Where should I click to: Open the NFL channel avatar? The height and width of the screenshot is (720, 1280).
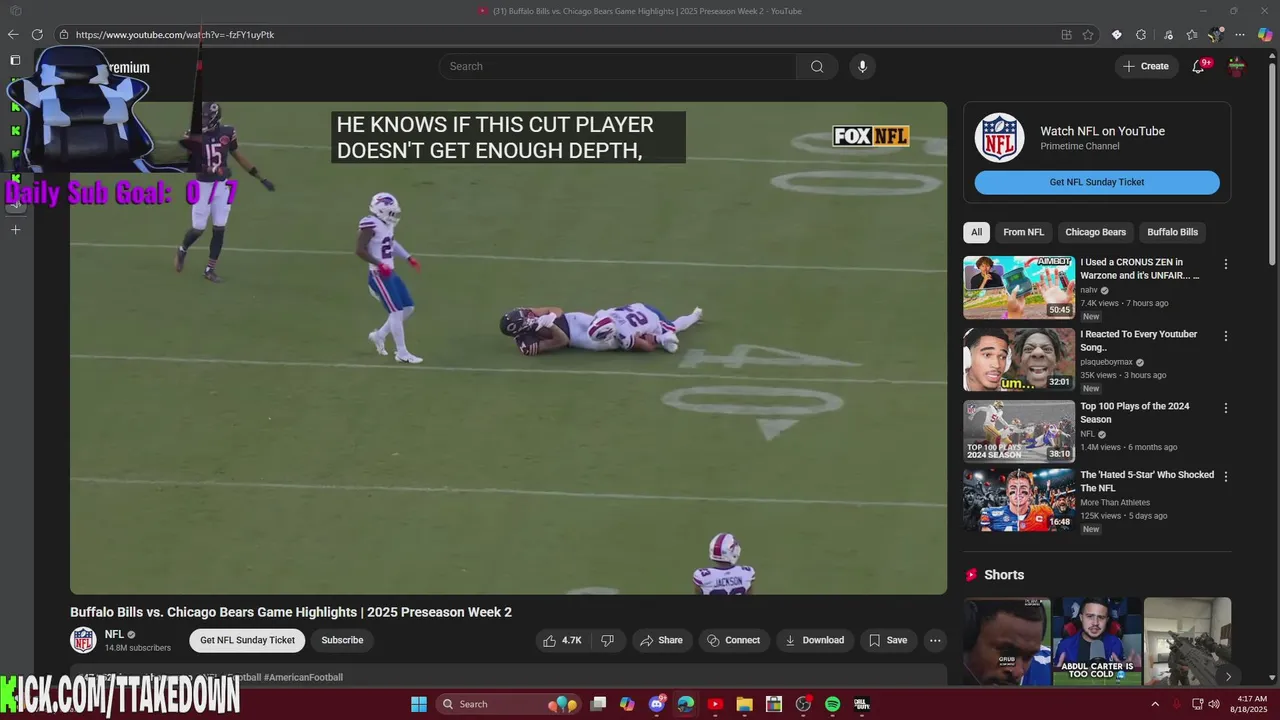click(83, 640)
